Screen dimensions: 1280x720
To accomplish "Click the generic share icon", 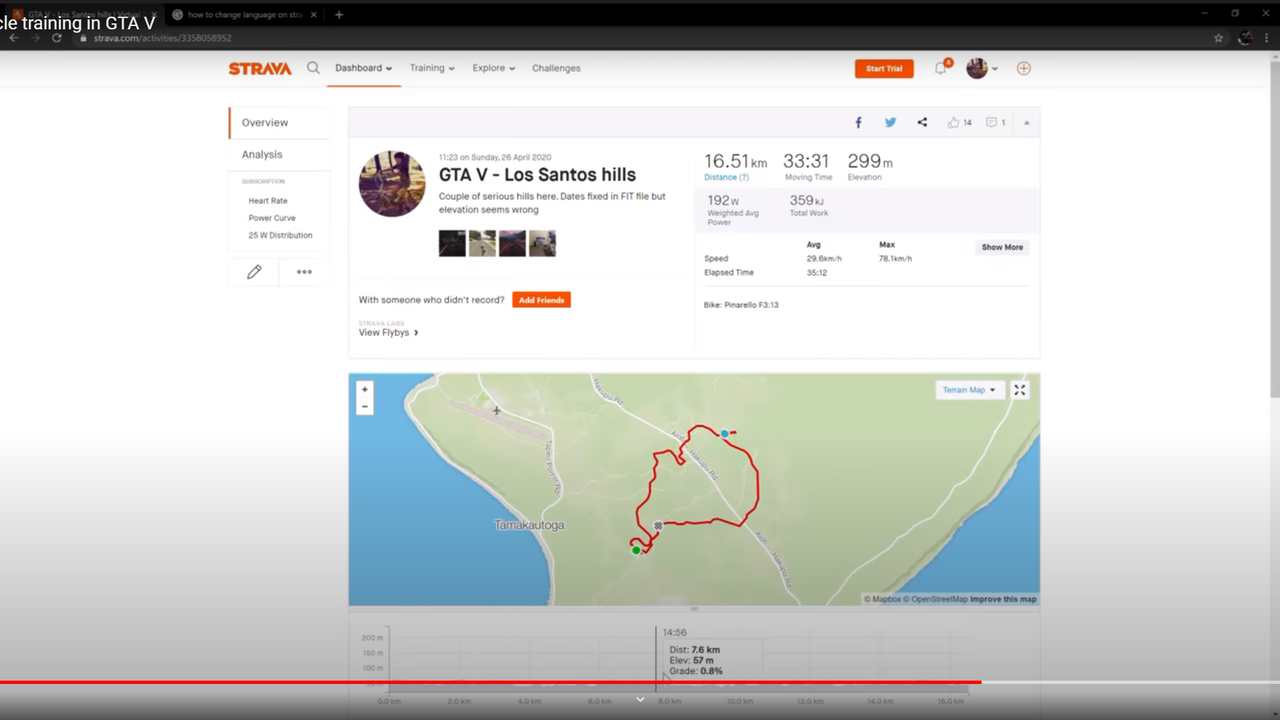I will pyautogui.click(x=922, y=122).
